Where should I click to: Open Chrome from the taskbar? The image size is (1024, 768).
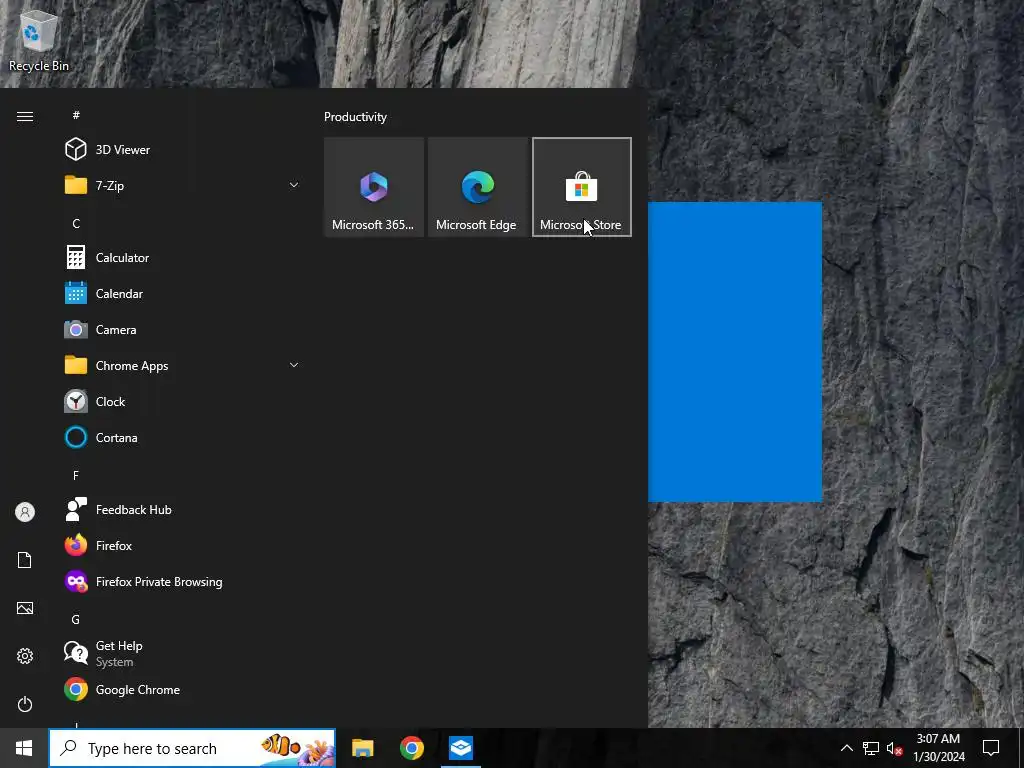412,748
